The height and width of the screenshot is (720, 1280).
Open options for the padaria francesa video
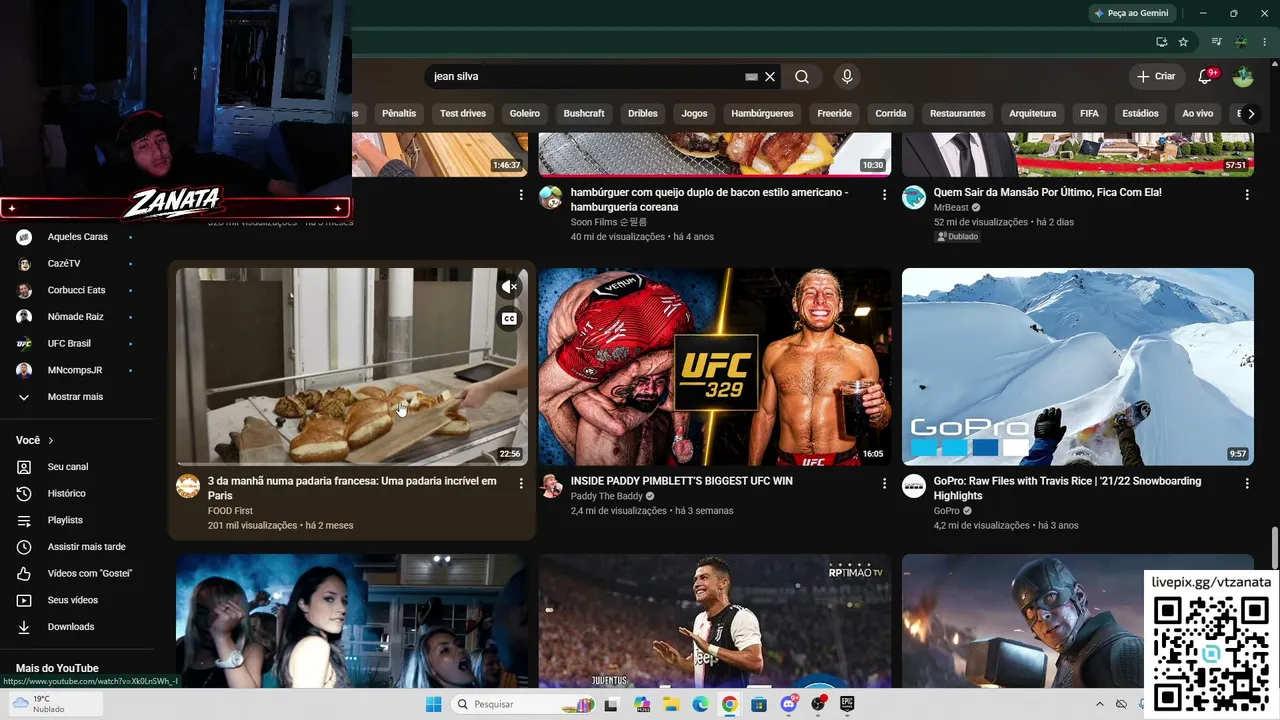click(521, 483)
